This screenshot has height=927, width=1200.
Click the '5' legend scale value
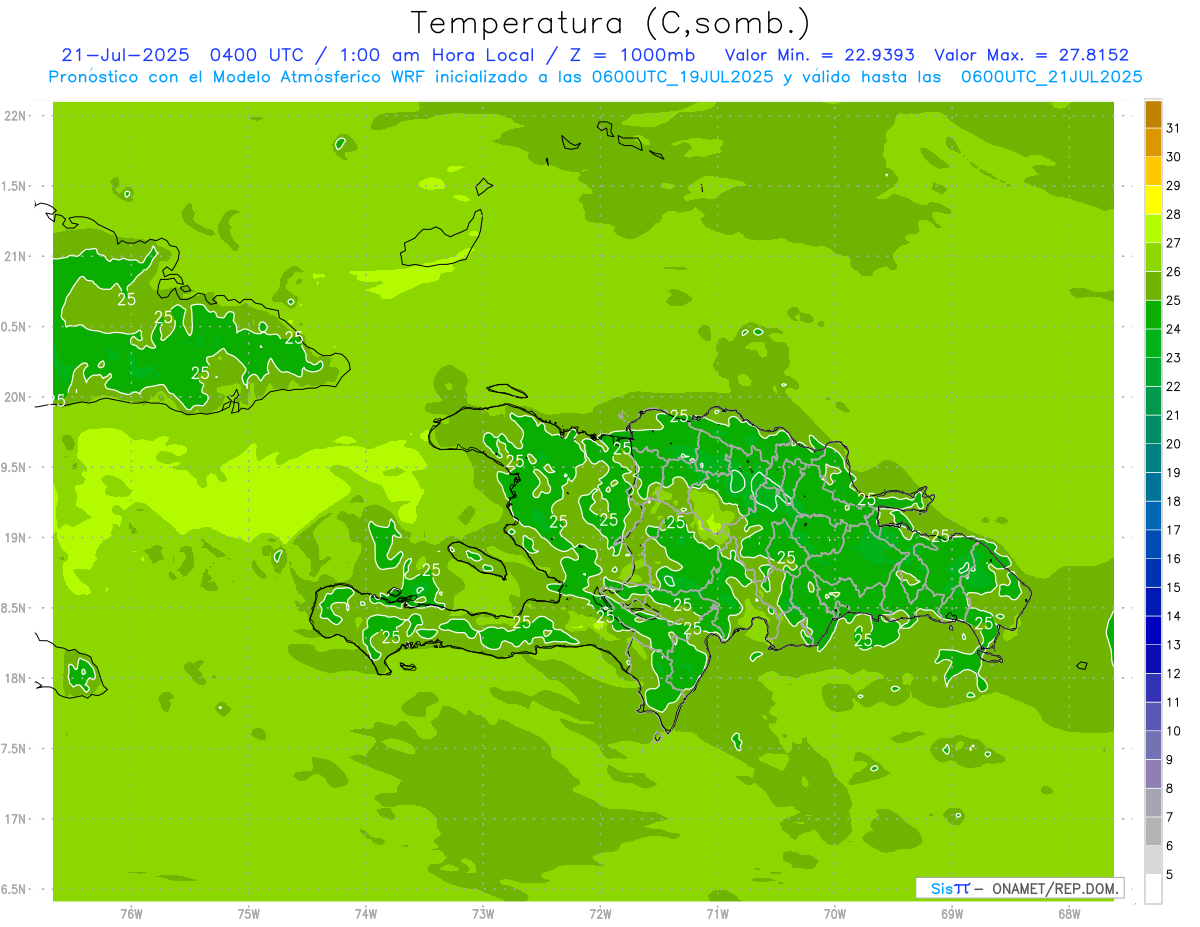[1170, 874]
